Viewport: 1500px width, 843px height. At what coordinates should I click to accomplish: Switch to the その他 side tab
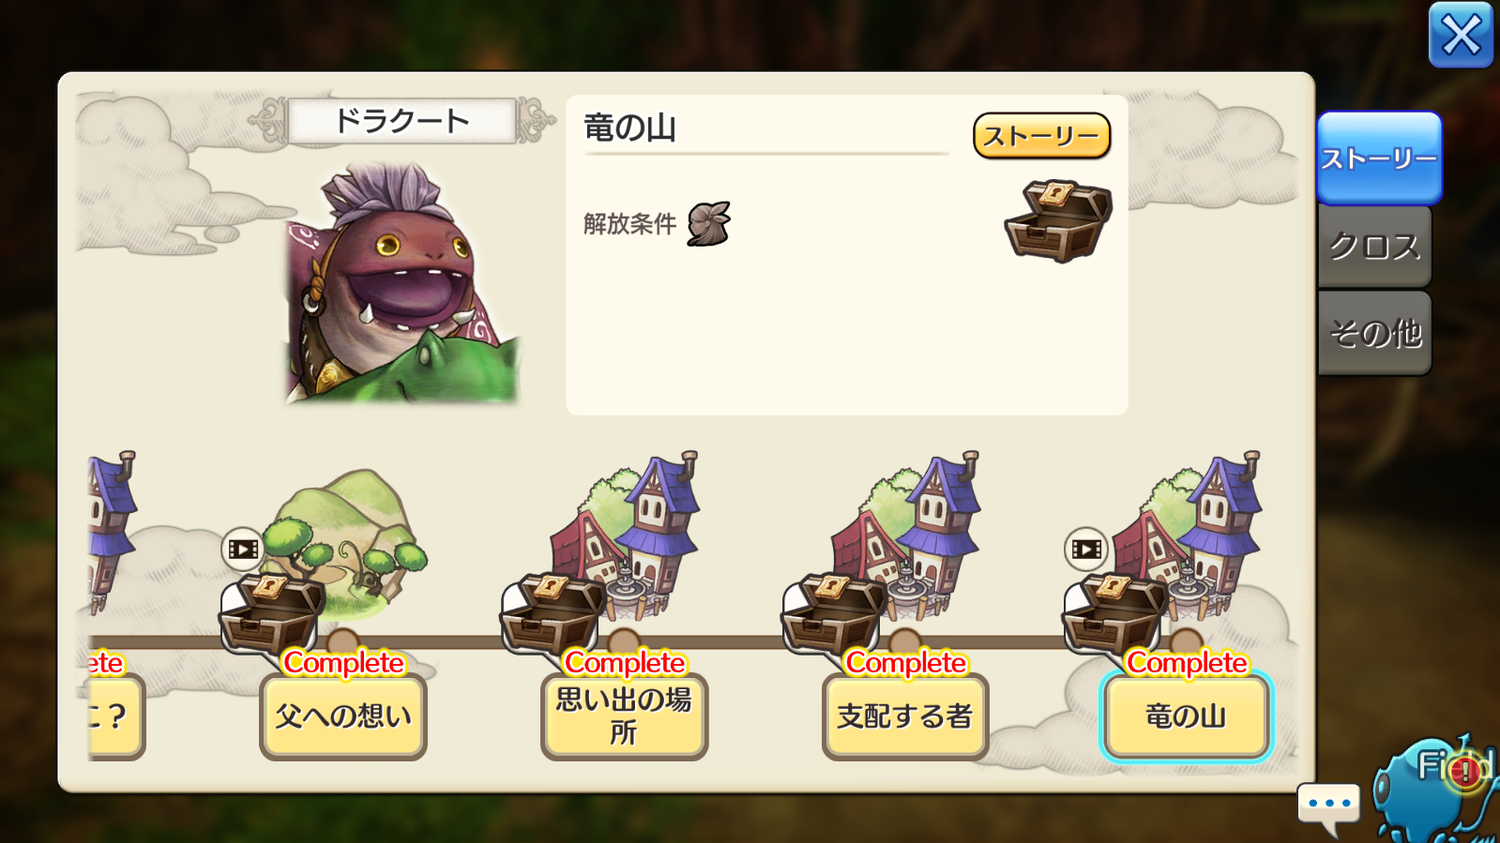point(1375,333)
